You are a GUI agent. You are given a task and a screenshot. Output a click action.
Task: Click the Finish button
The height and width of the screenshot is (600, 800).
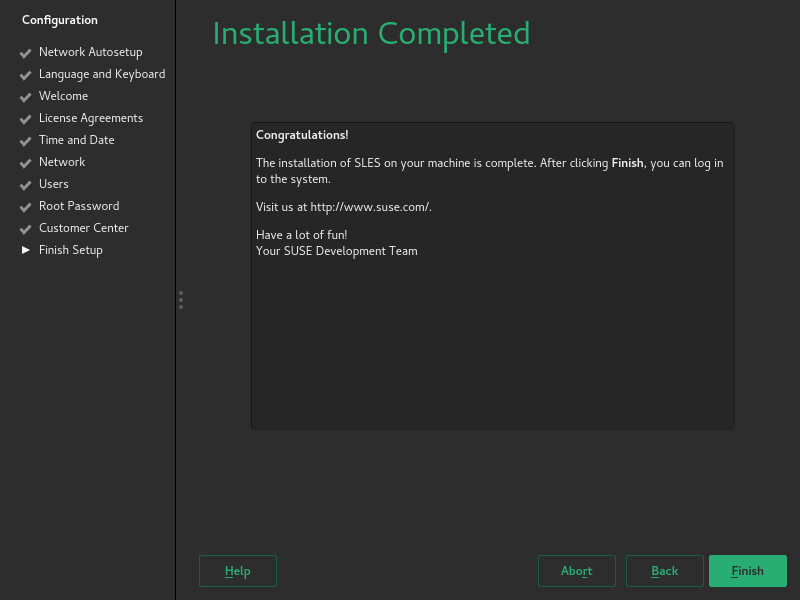click(x=747, y=571)
